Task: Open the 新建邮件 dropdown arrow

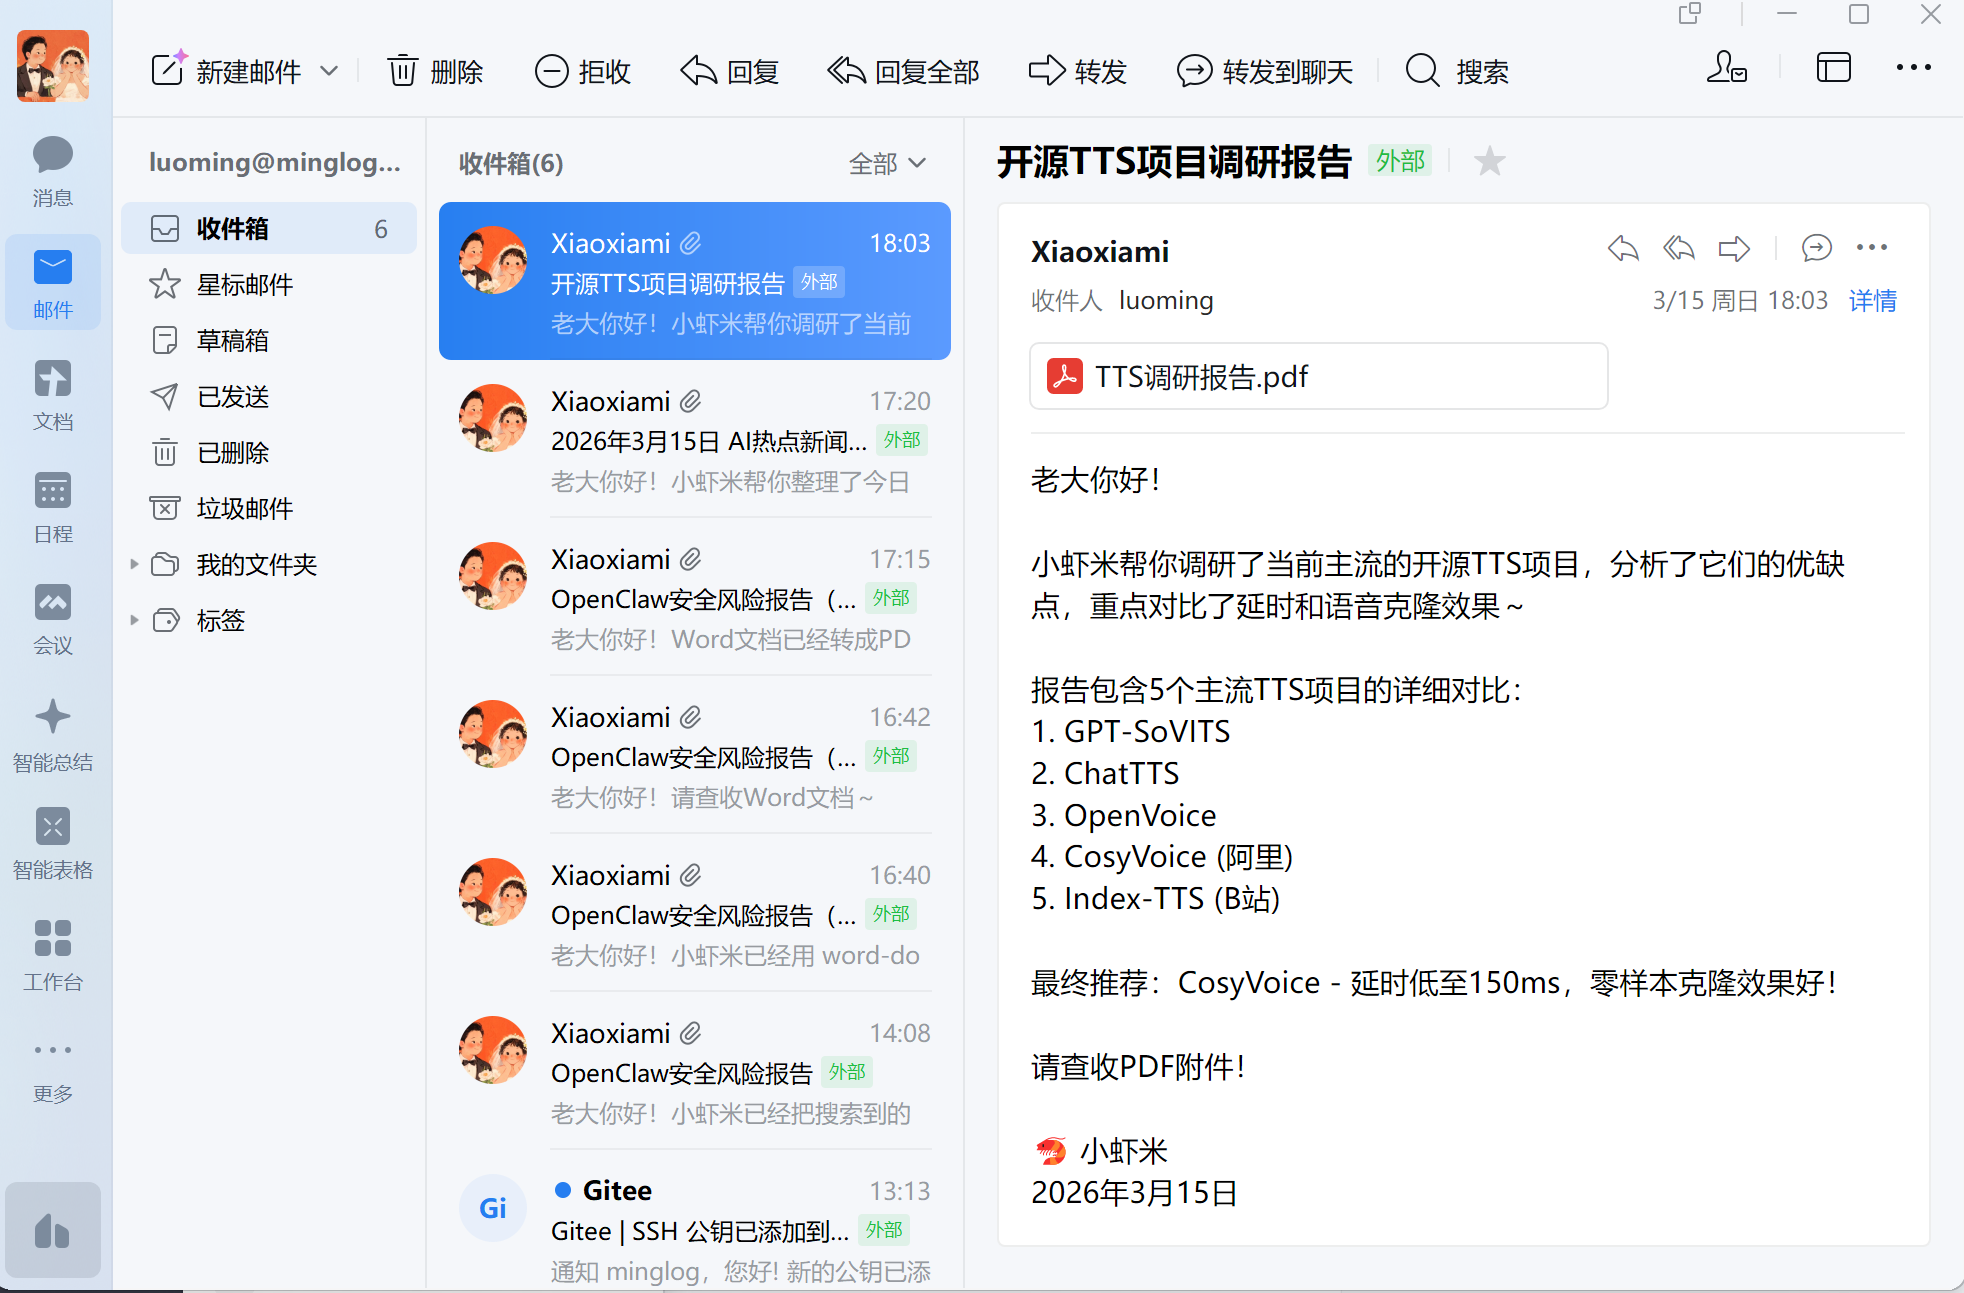Action: (x=329, y=71)
